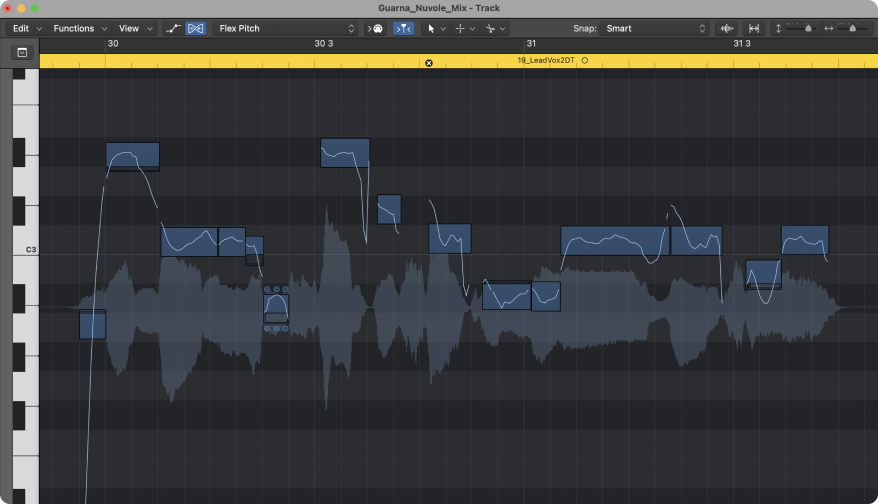Click the 31 3 ruler position

[x=742, y=44]
